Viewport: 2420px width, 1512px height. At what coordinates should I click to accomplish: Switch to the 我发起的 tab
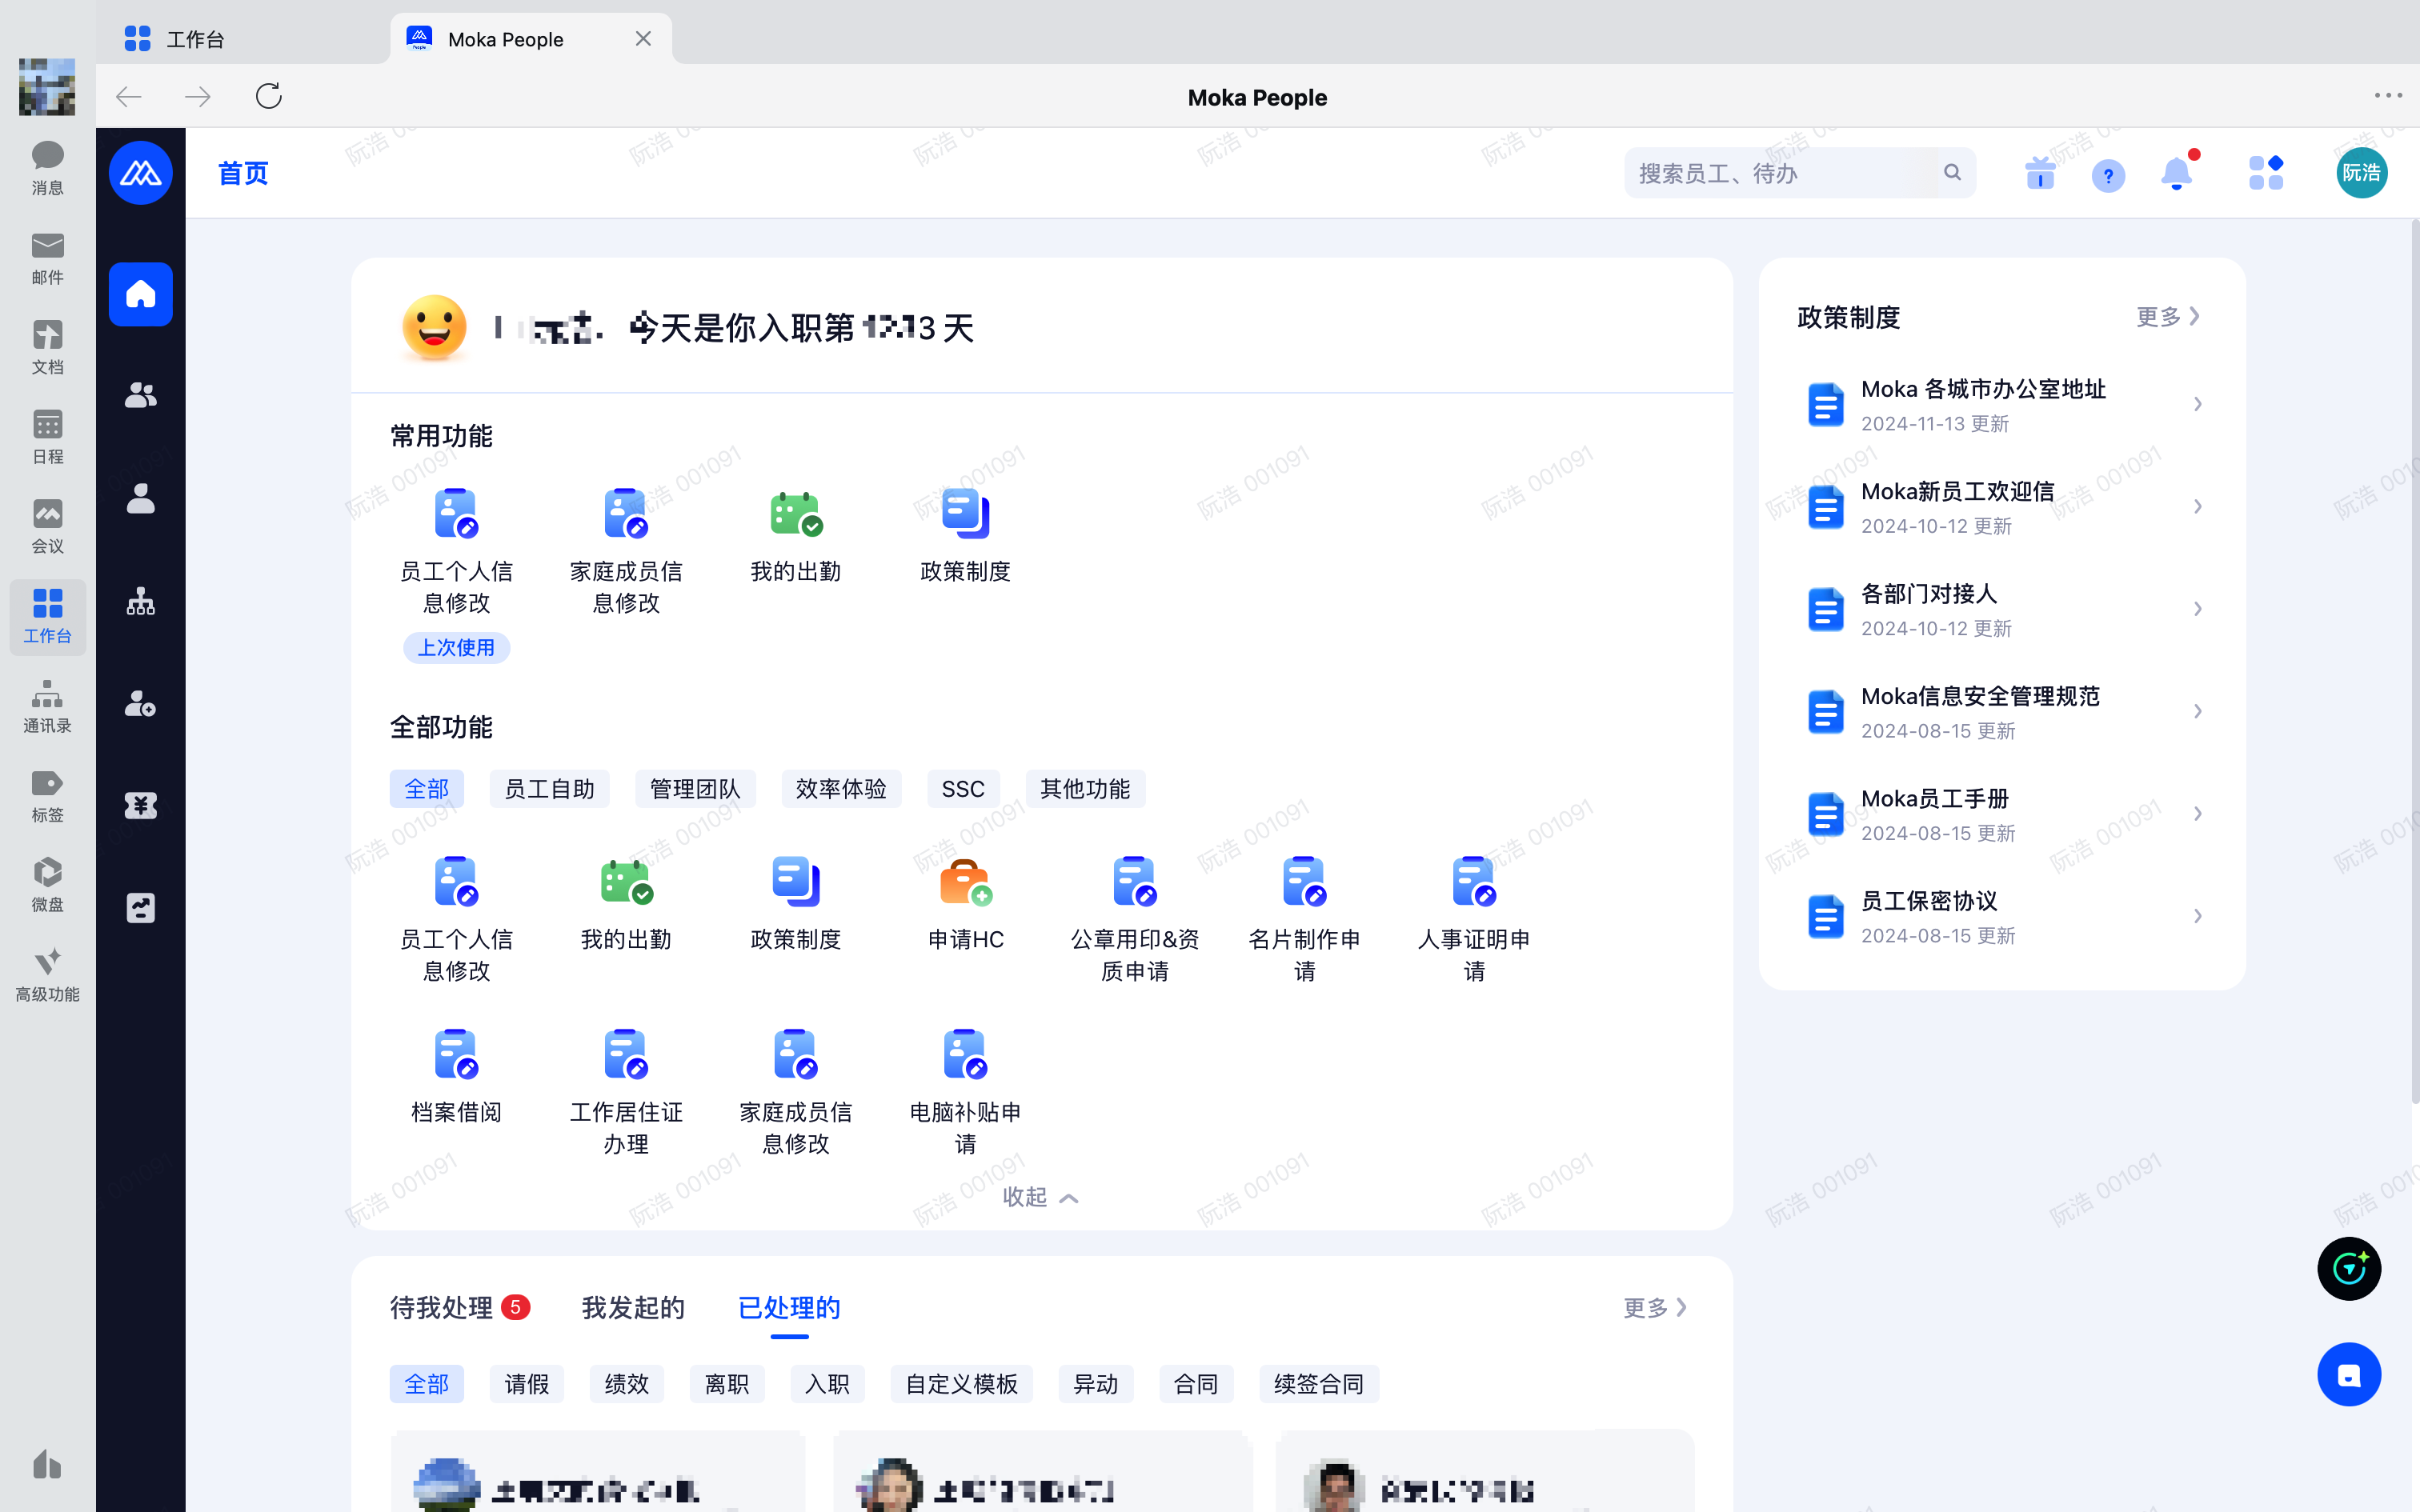[633, 1307]
